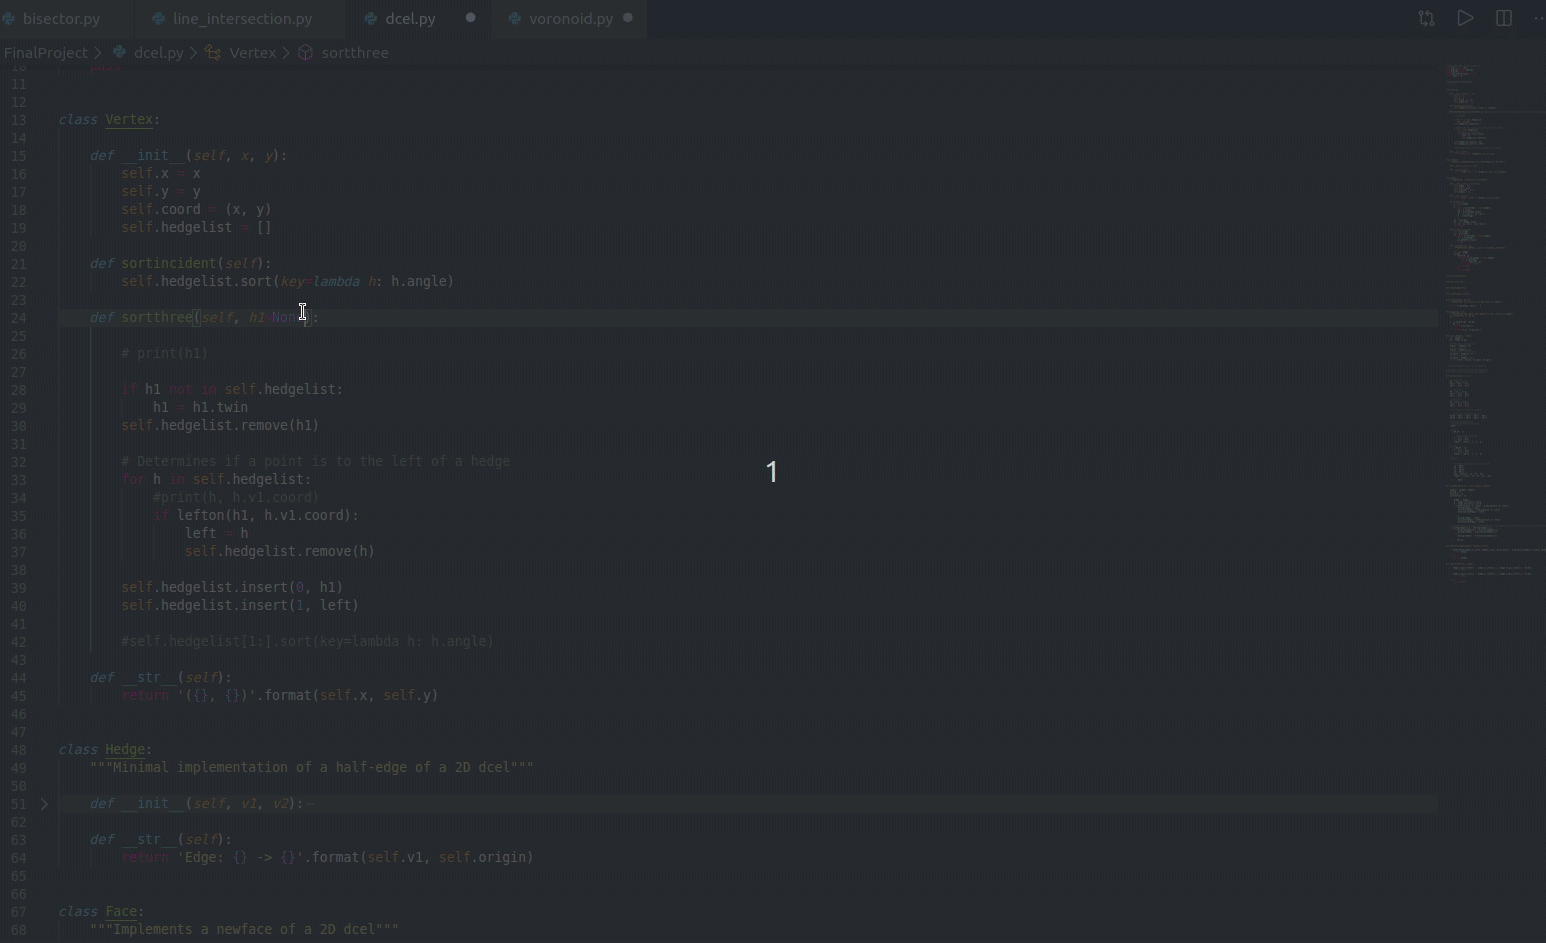Click the dcel.py breadcrumb label
Screen dimensions: 1546x943
tap(159, 52)
